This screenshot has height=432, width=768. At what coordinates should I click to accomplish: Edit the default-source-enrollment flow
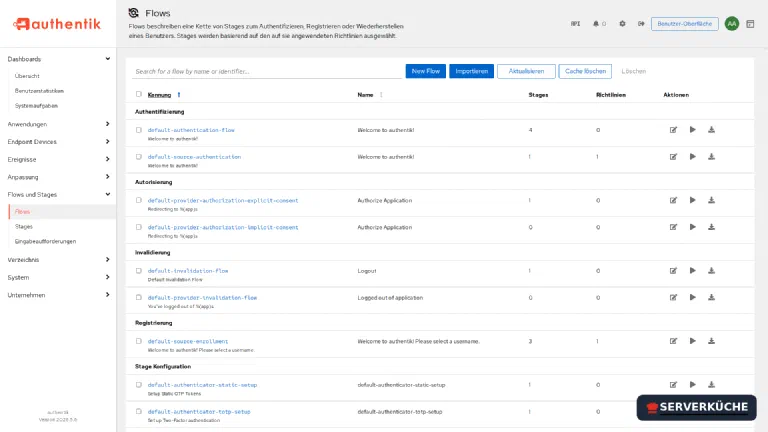673,341
